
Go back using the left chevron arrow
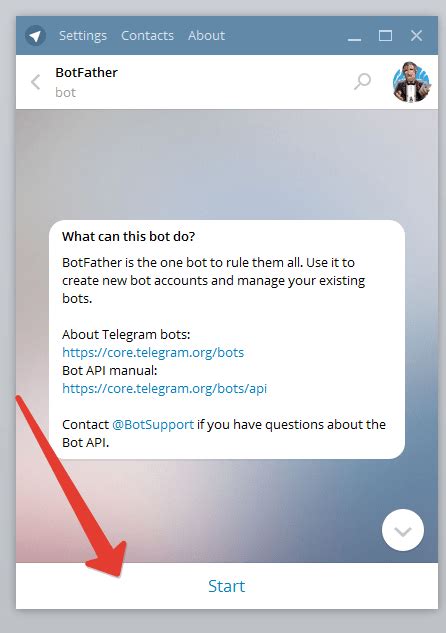[x=36, y=82]
